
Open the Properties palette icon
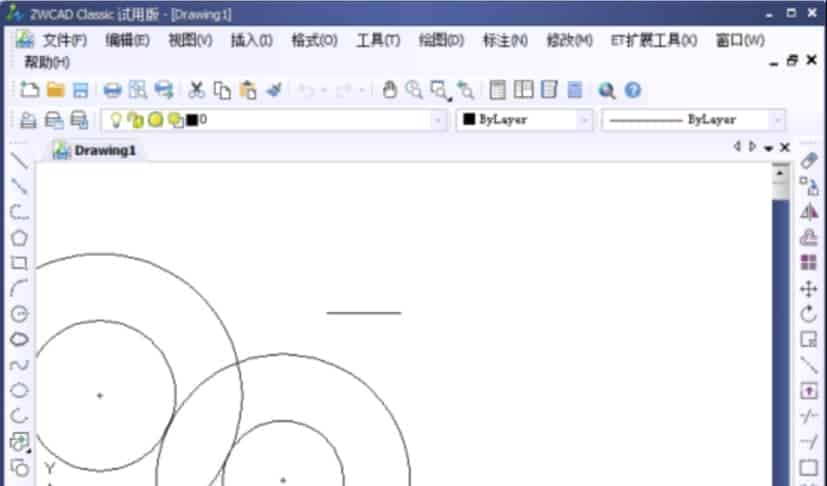pos(497,90)
